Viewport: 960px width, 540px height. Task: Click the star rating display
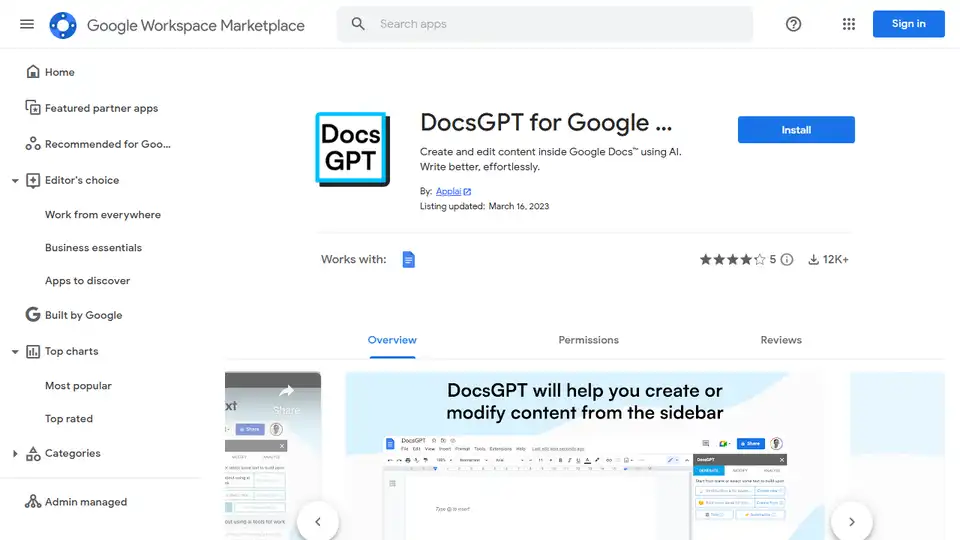tap(732, 260)
